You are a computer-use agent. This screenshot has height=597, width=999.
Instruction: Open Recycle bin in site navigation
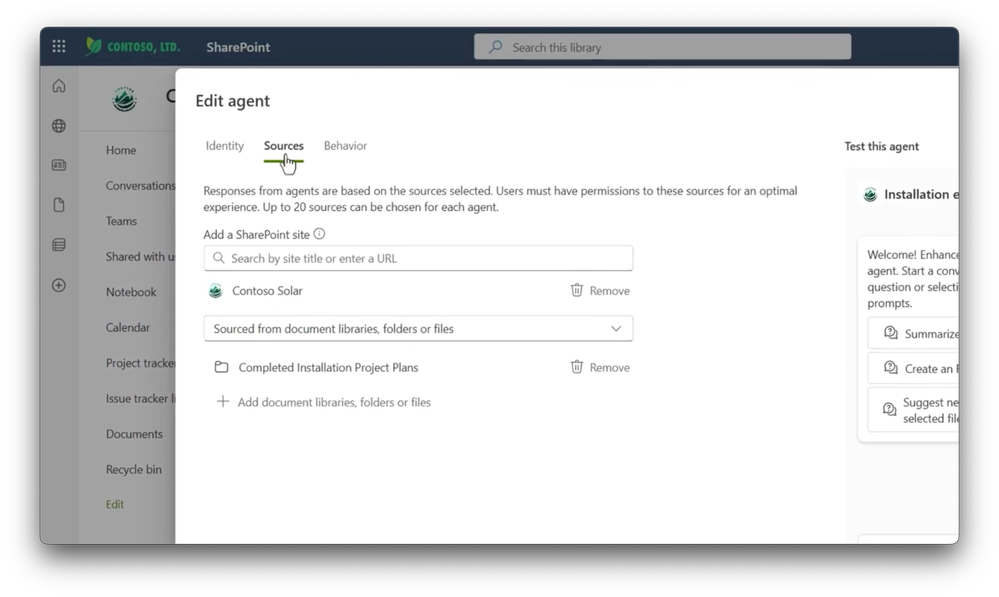click(133, 470)
